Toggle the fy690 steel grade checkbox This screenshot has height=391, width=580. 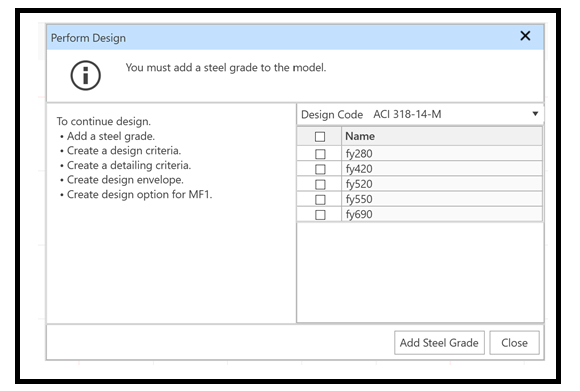pos(320,215)
